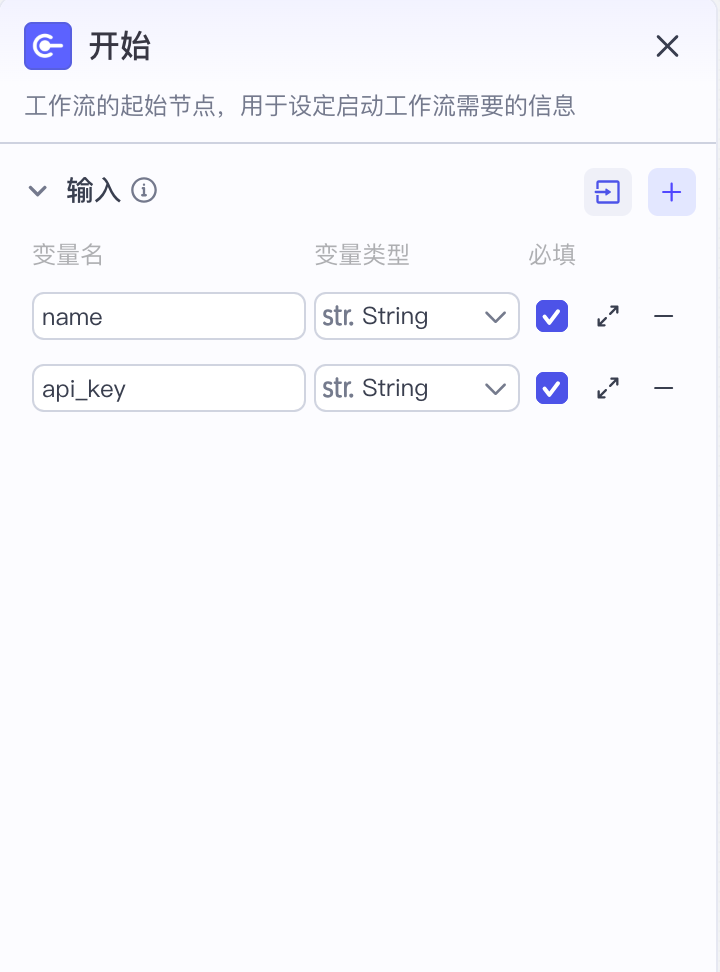Close the 开始 node panel
This screenshot has height=972, width=720.
[667, 46]
